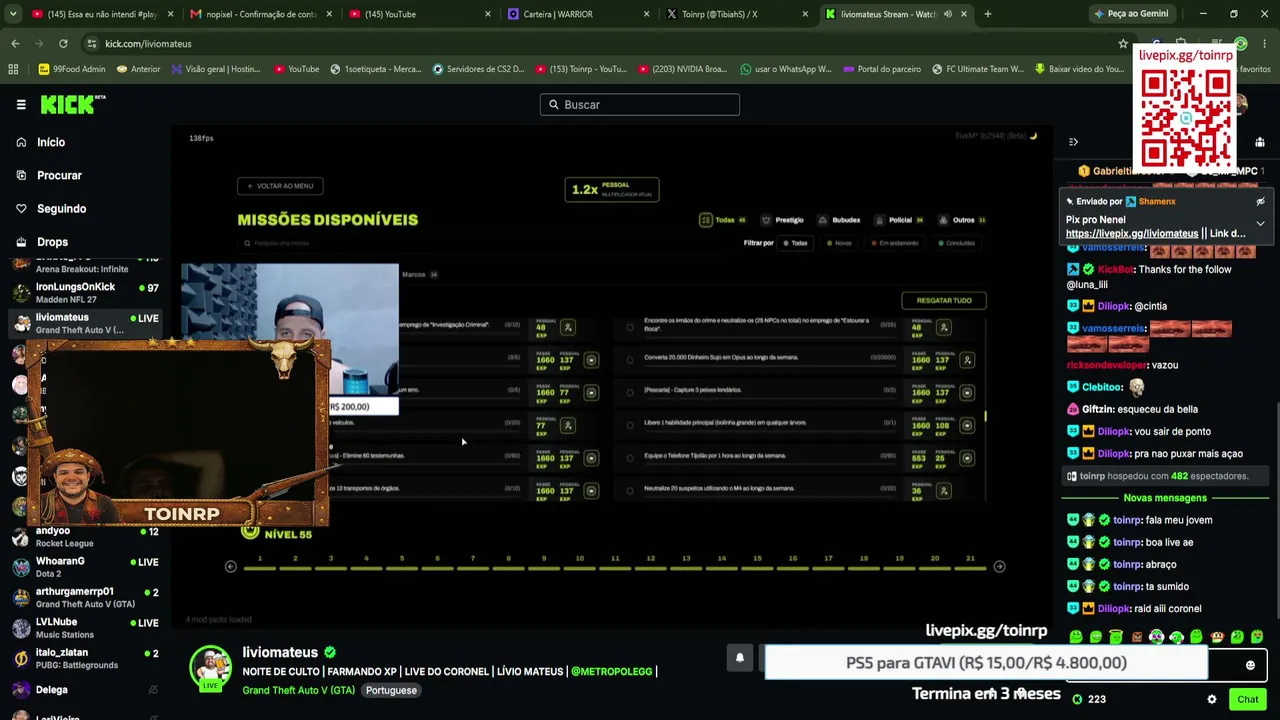This screenshot has height=720, width=1280.
Task: Click the green Chat send button
Action: [x=1247, y=700]
